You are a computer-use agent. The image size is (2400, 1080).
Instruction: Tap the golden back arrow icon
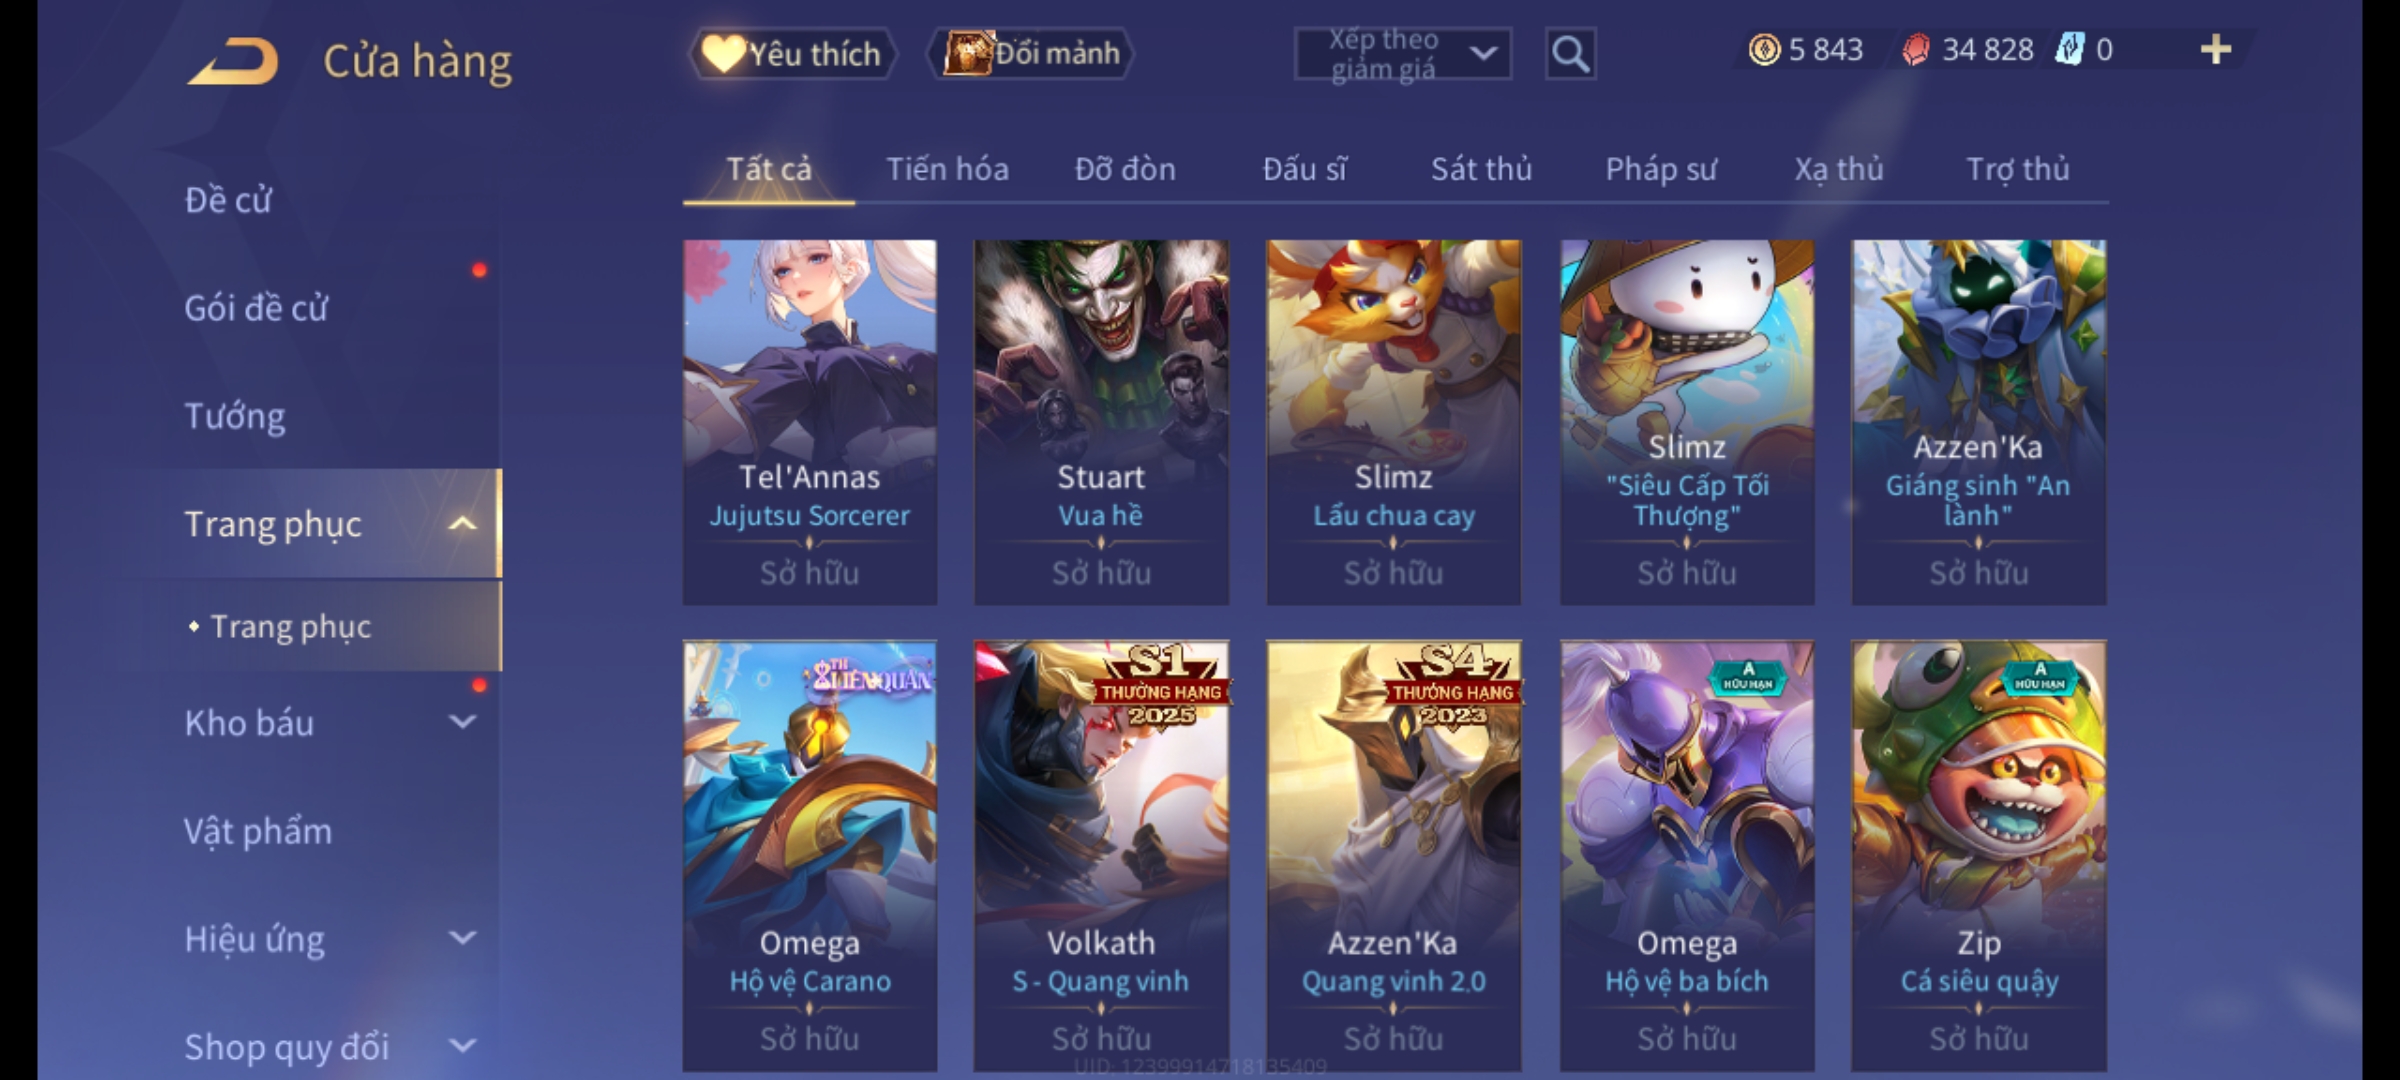coord(232,62)
